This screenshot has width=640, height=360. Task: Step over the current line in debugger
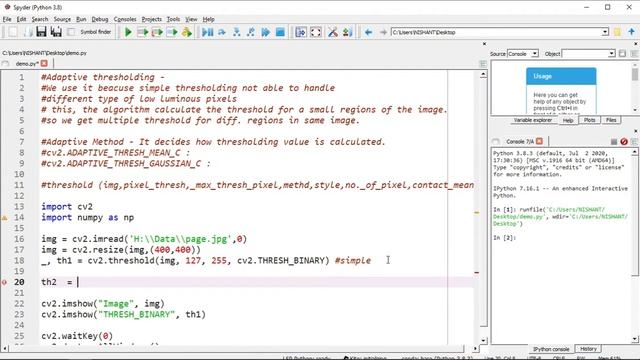click(x=222, y=32)
